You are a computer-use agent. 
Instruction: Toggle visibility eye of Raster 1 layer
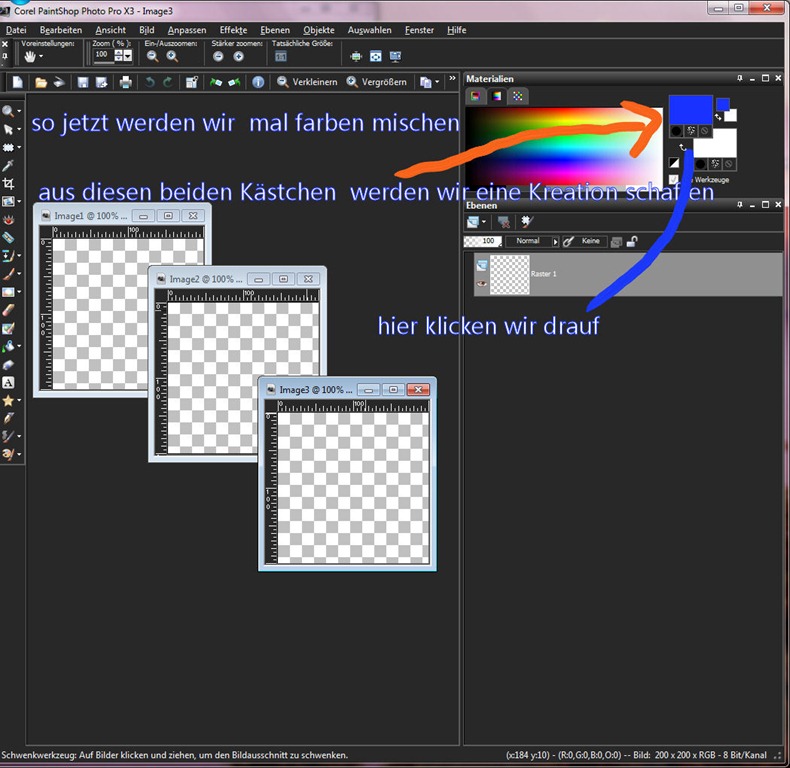(482, 283)
